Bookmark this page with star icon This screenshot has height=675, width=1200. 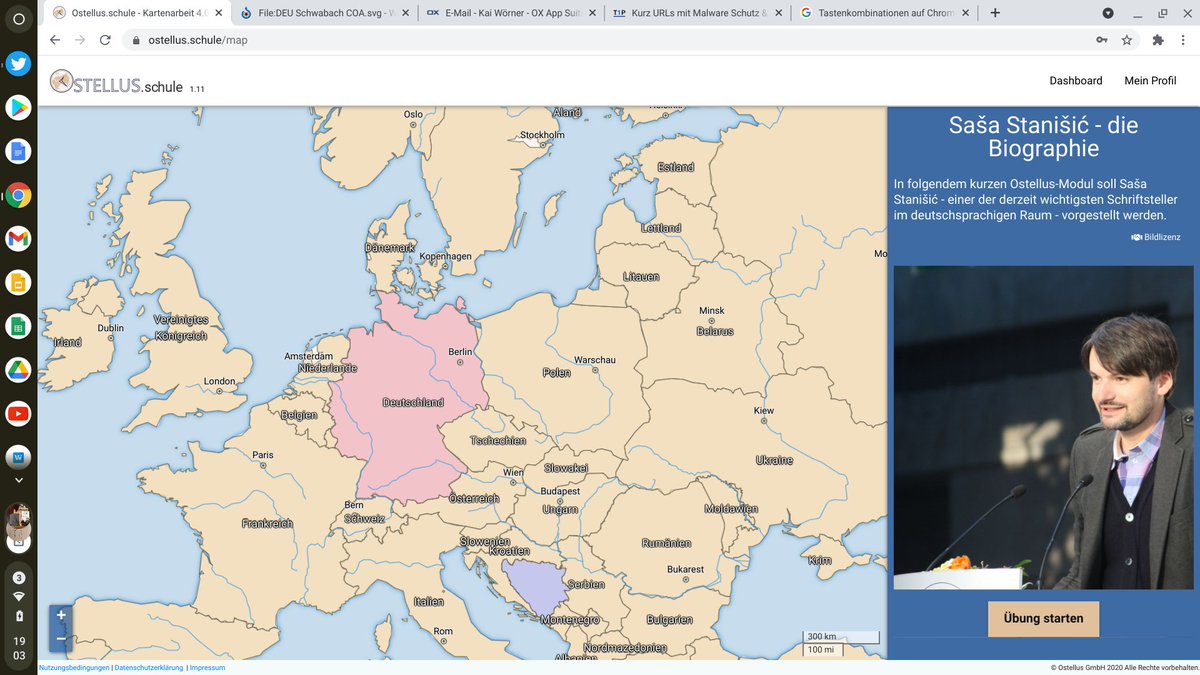tap(1127, 40)
